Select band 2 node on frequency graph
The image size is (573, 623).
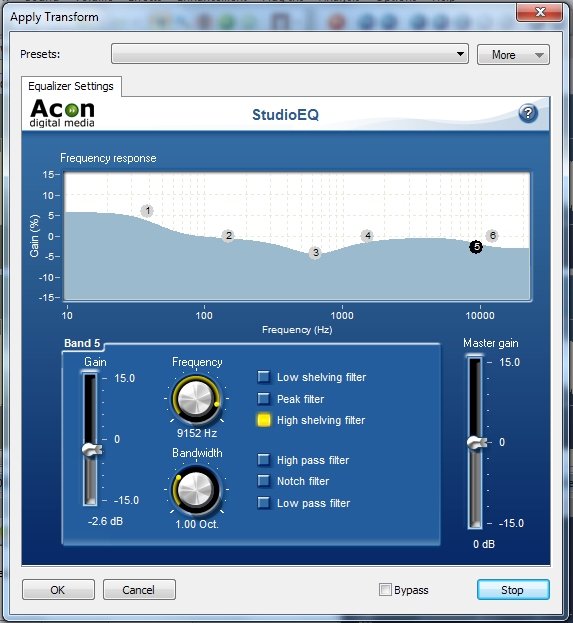click(228, 236)
